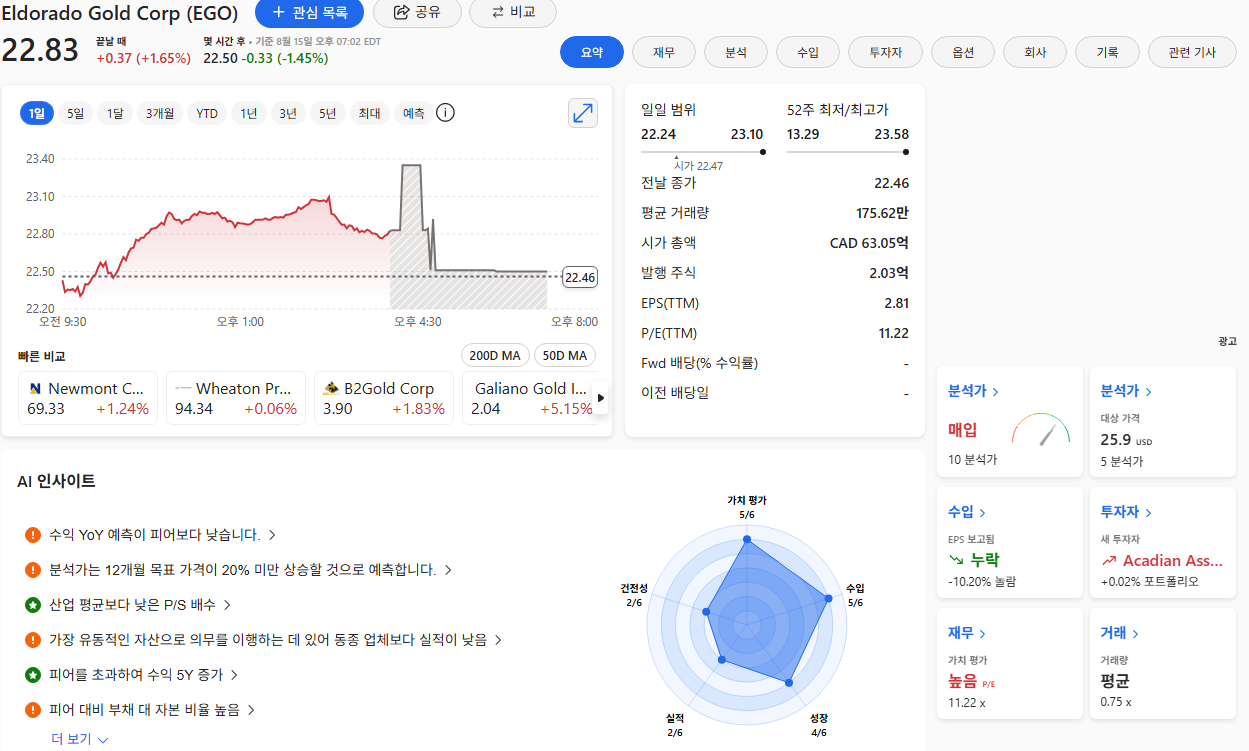The height and width of the screenshot is (751, 1249).
Task: Click the uptrend arrow icon beside Acadian Ass...
Action: point(1109,560)
